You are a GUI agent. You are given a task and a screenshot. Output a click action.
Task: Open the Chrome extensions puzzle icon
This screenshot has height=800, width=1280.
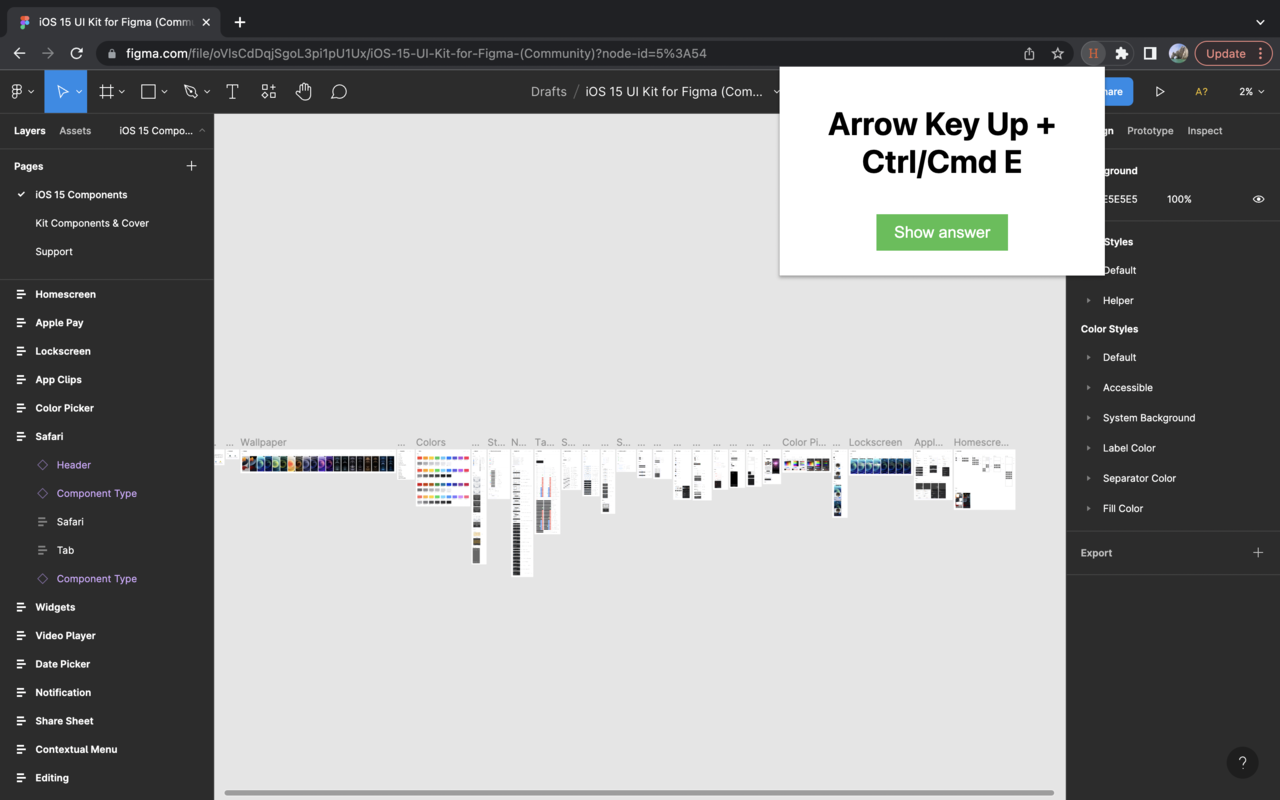[x=1122, y=53]
